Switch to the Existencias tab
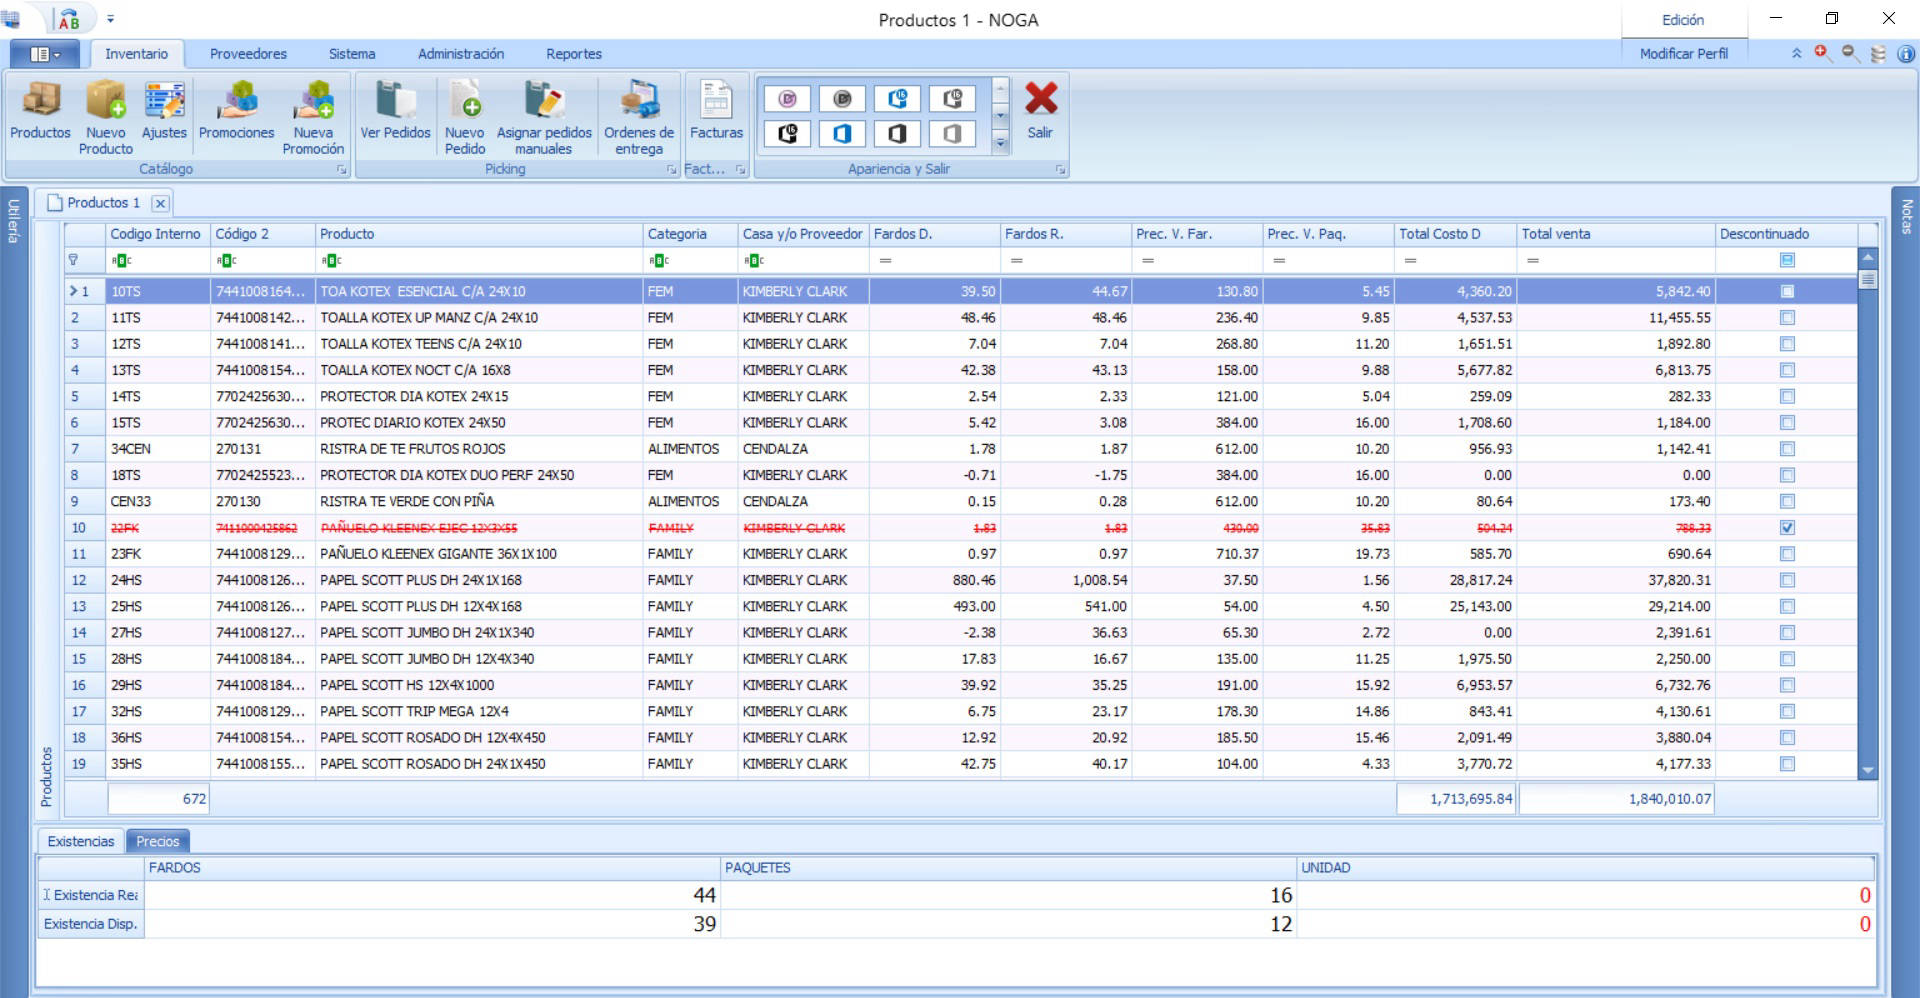 [x=81, y=841]
